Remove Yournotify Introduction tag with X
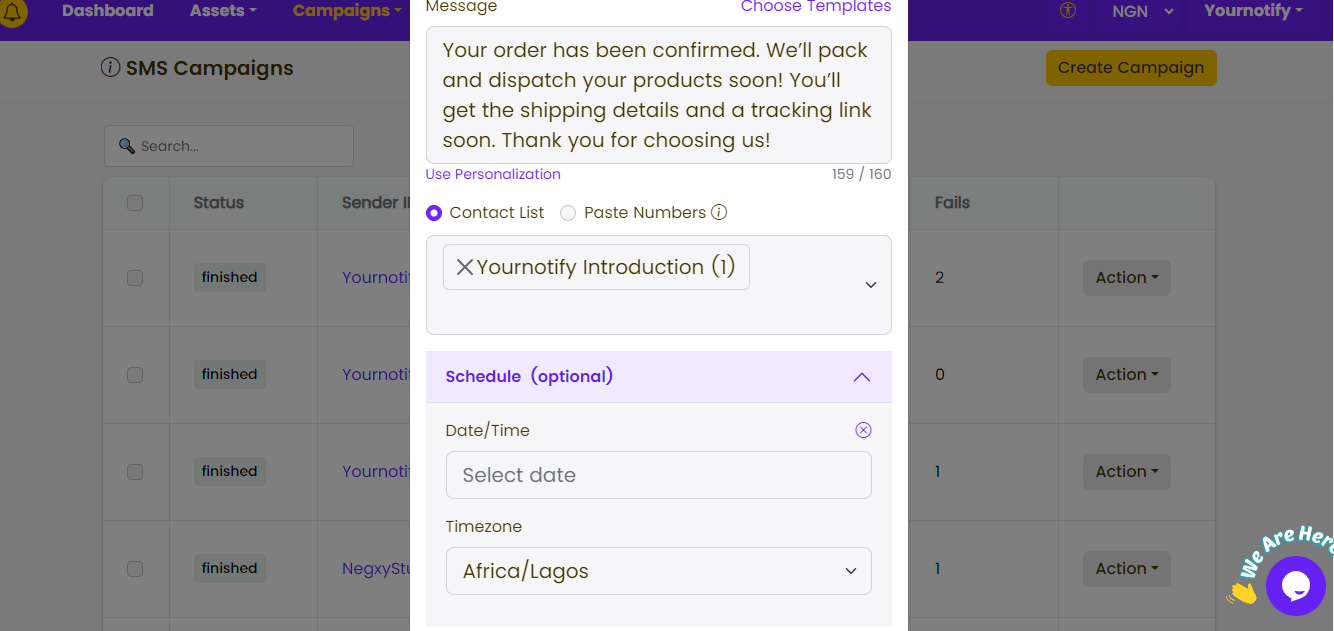 click(465, 267)
